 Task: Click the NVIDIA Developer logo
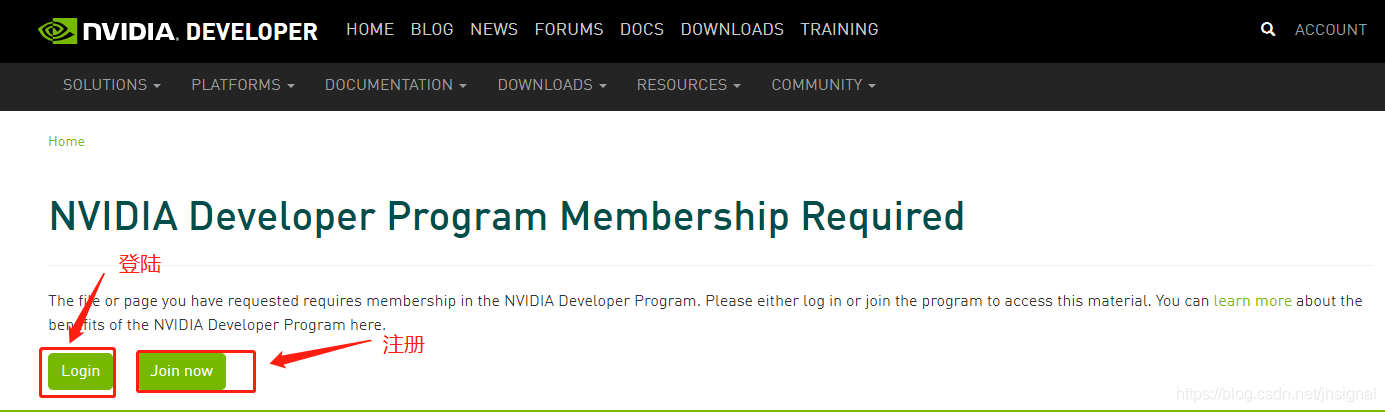[178, 31]
